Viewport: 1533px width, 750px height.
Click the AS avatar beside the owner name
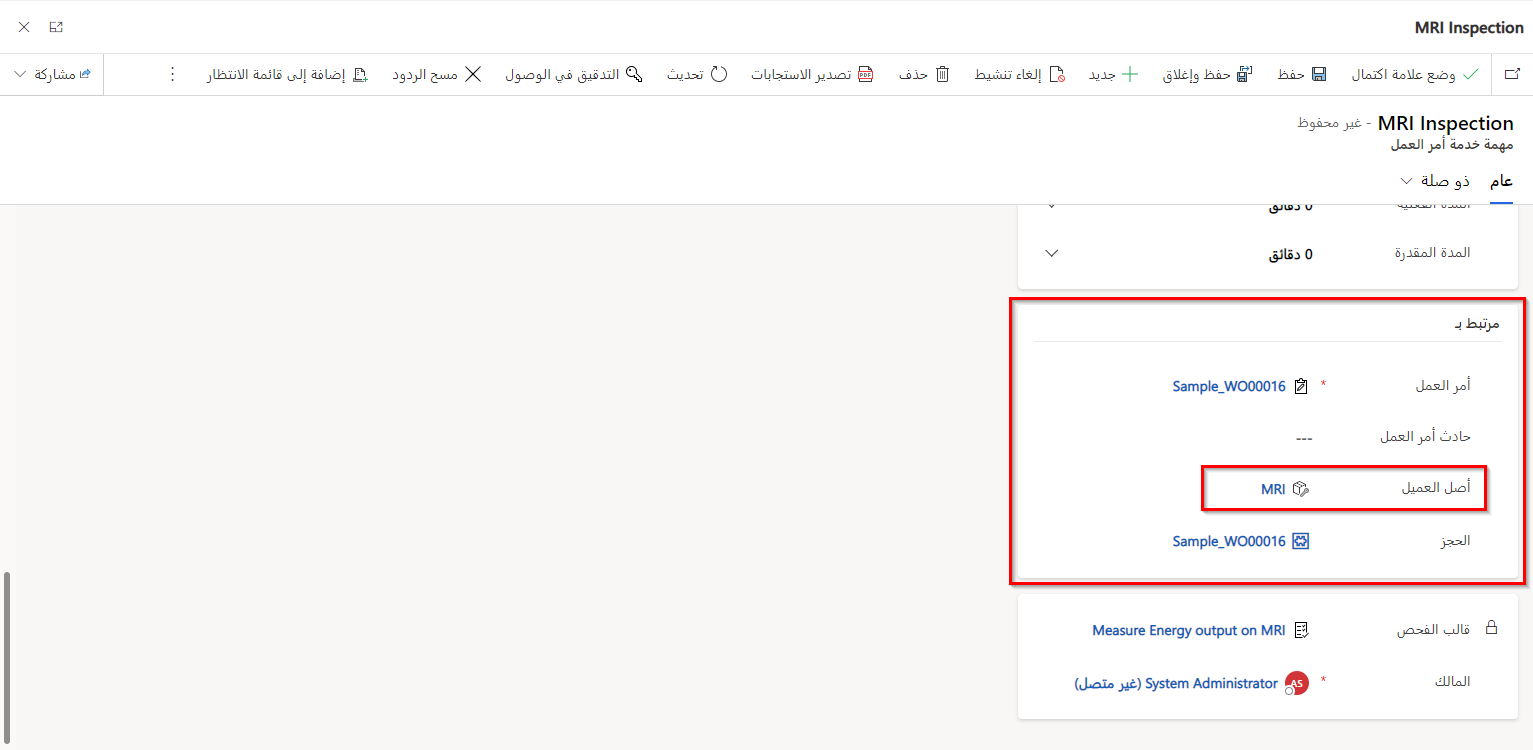point(1297,684)
